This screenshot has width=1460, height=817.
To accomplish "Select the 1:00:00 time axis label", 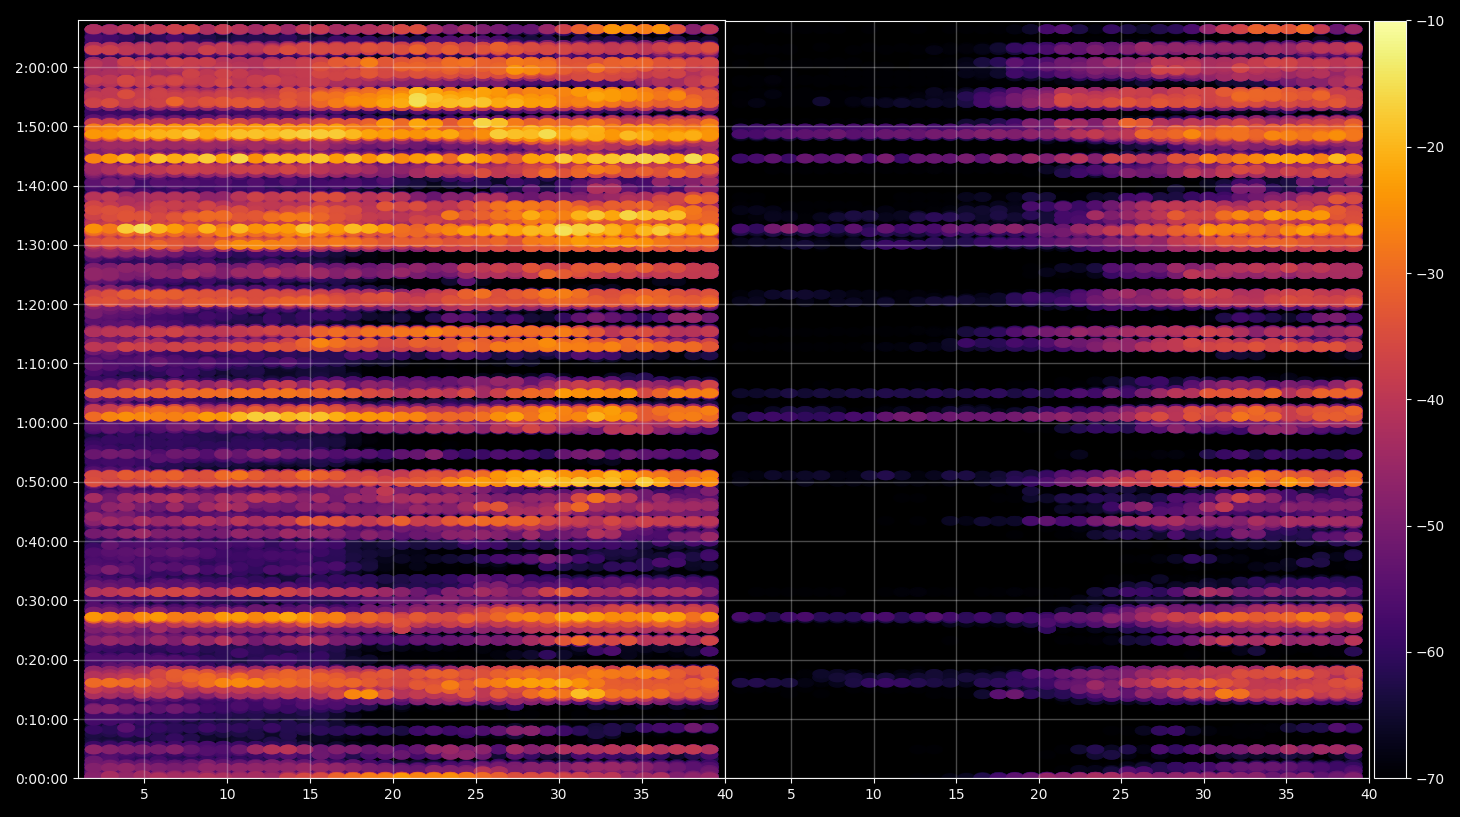I will tap(42, 423).
